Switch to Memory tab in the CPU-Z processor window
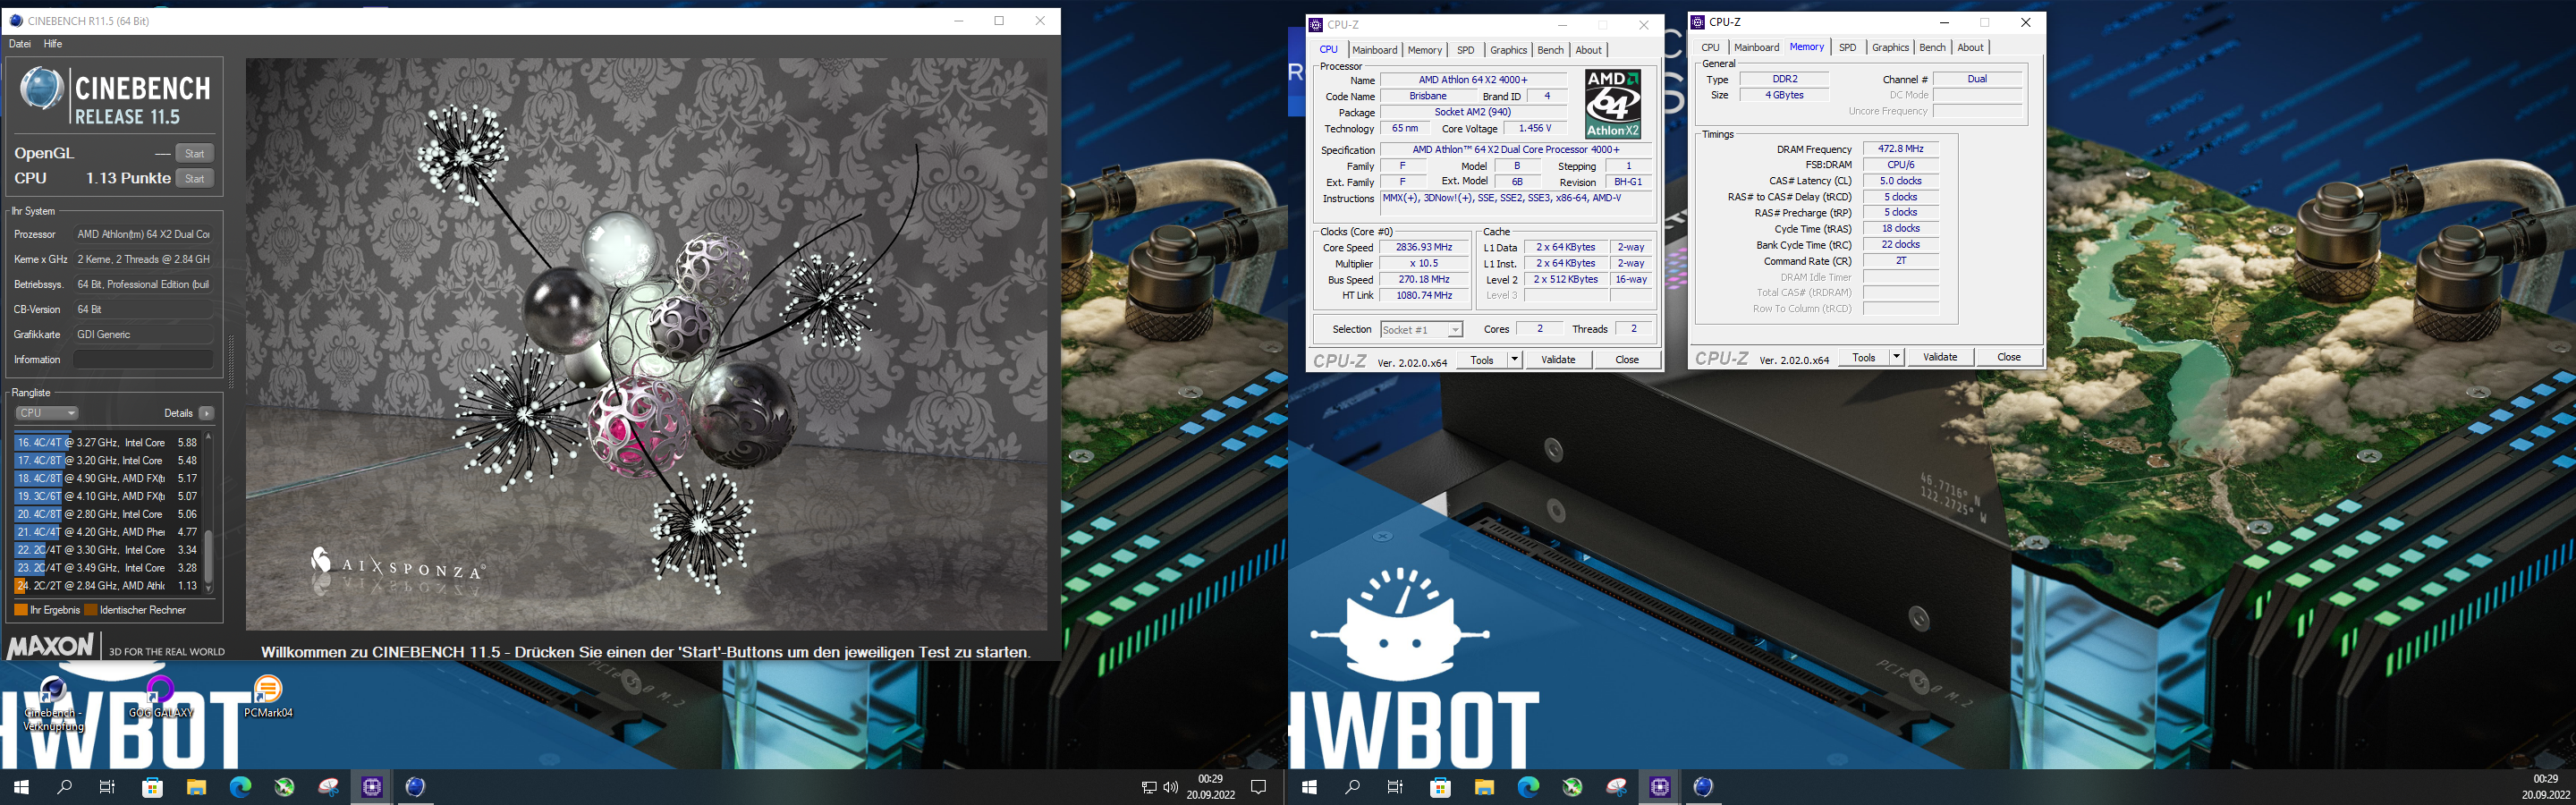The width and height of the screenshot is (2576, 805). tap(1424, 50)
